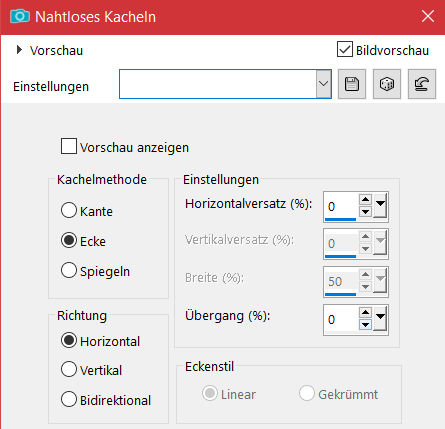Open the Übergang slider dropdown arrow
The width and height of the screenshot is (445, 429).
pos(380,318)
